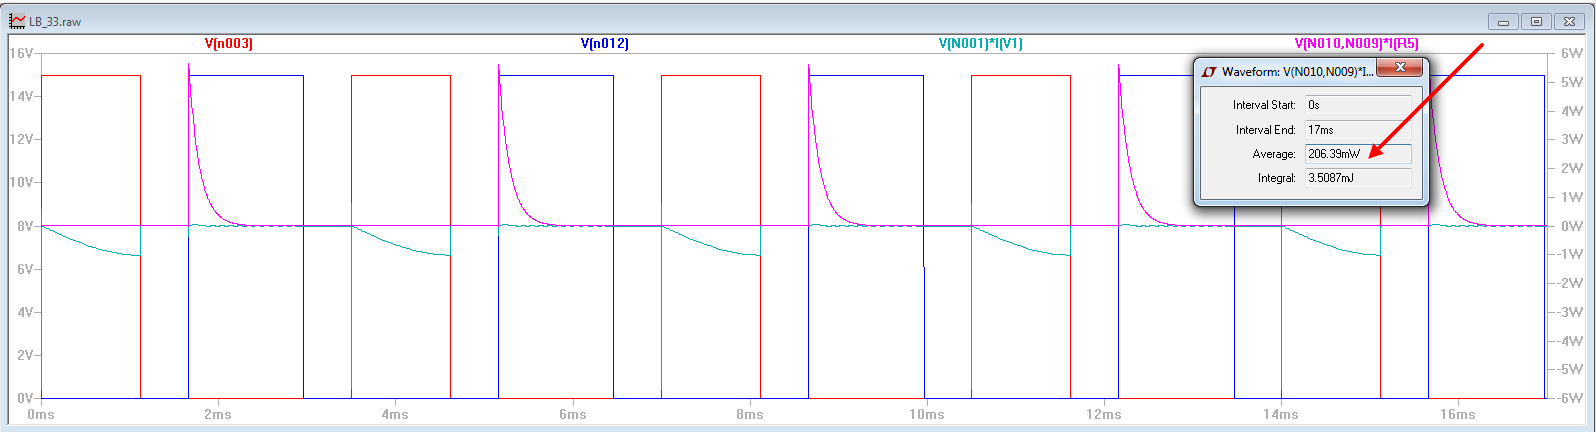Image resolution: width=1596 pixels, height=432 pixels.
Task: Close the Waveform average dialog
Action: click(1400, 68)
